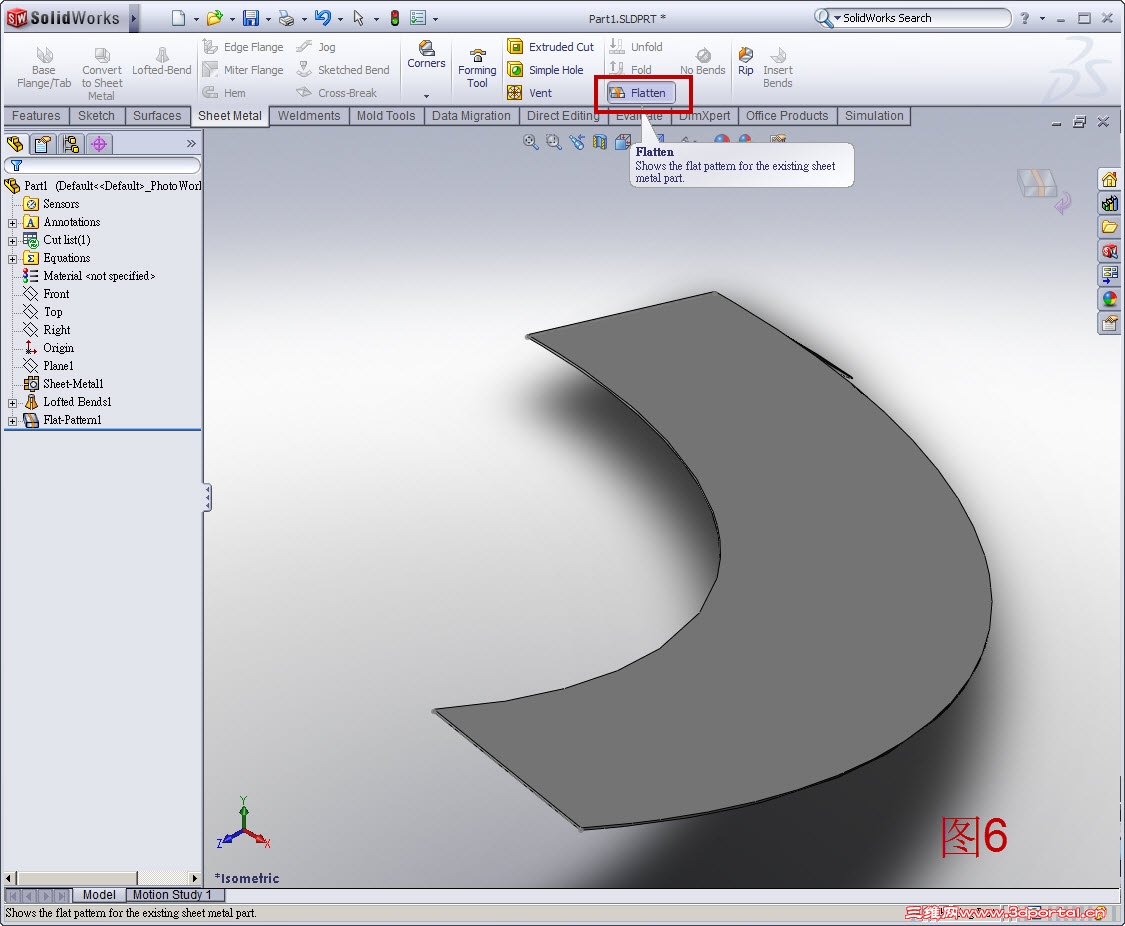This screenshot has height=926, width=1125.
Task: Expand the Corners dropdown arrow
Action: (x=426, y=96)
